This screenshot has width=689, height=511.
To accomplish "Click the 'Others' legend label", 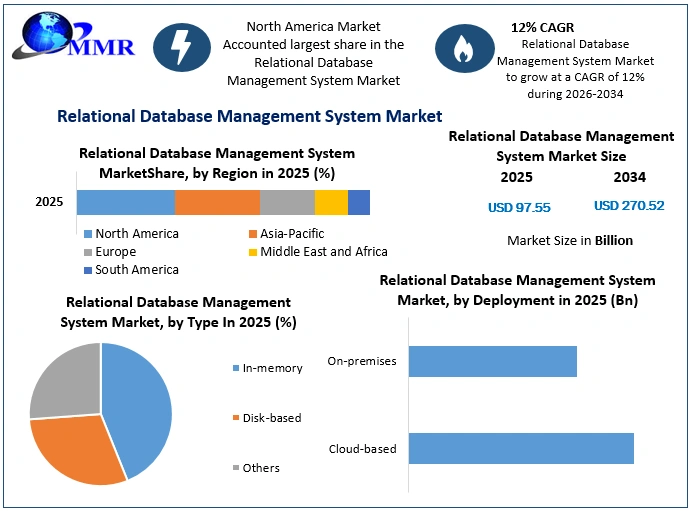I will point(261,468).
